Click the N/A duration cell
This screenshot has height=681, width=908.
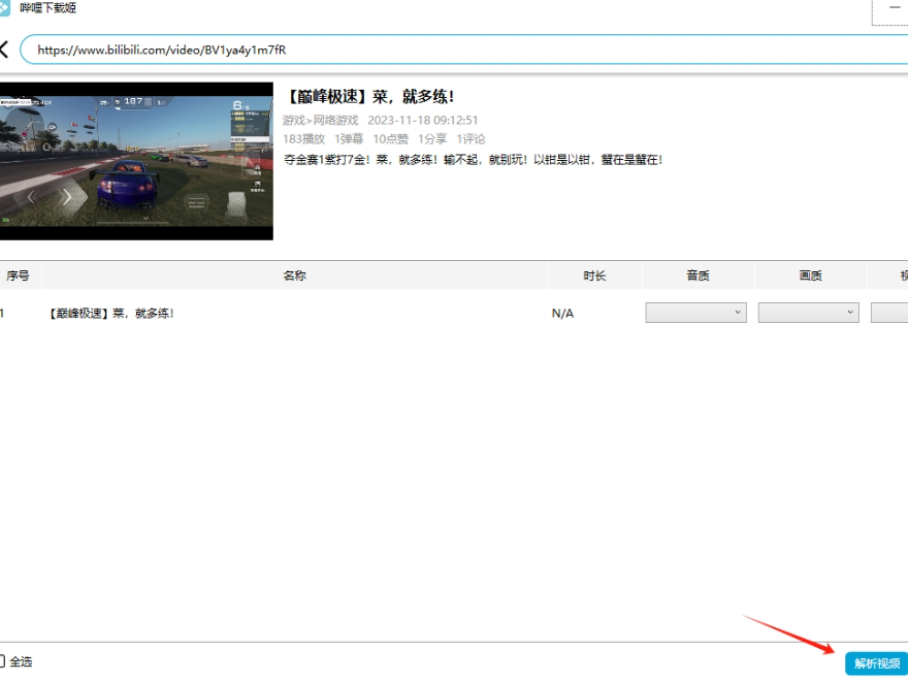[x=563, y=313]
